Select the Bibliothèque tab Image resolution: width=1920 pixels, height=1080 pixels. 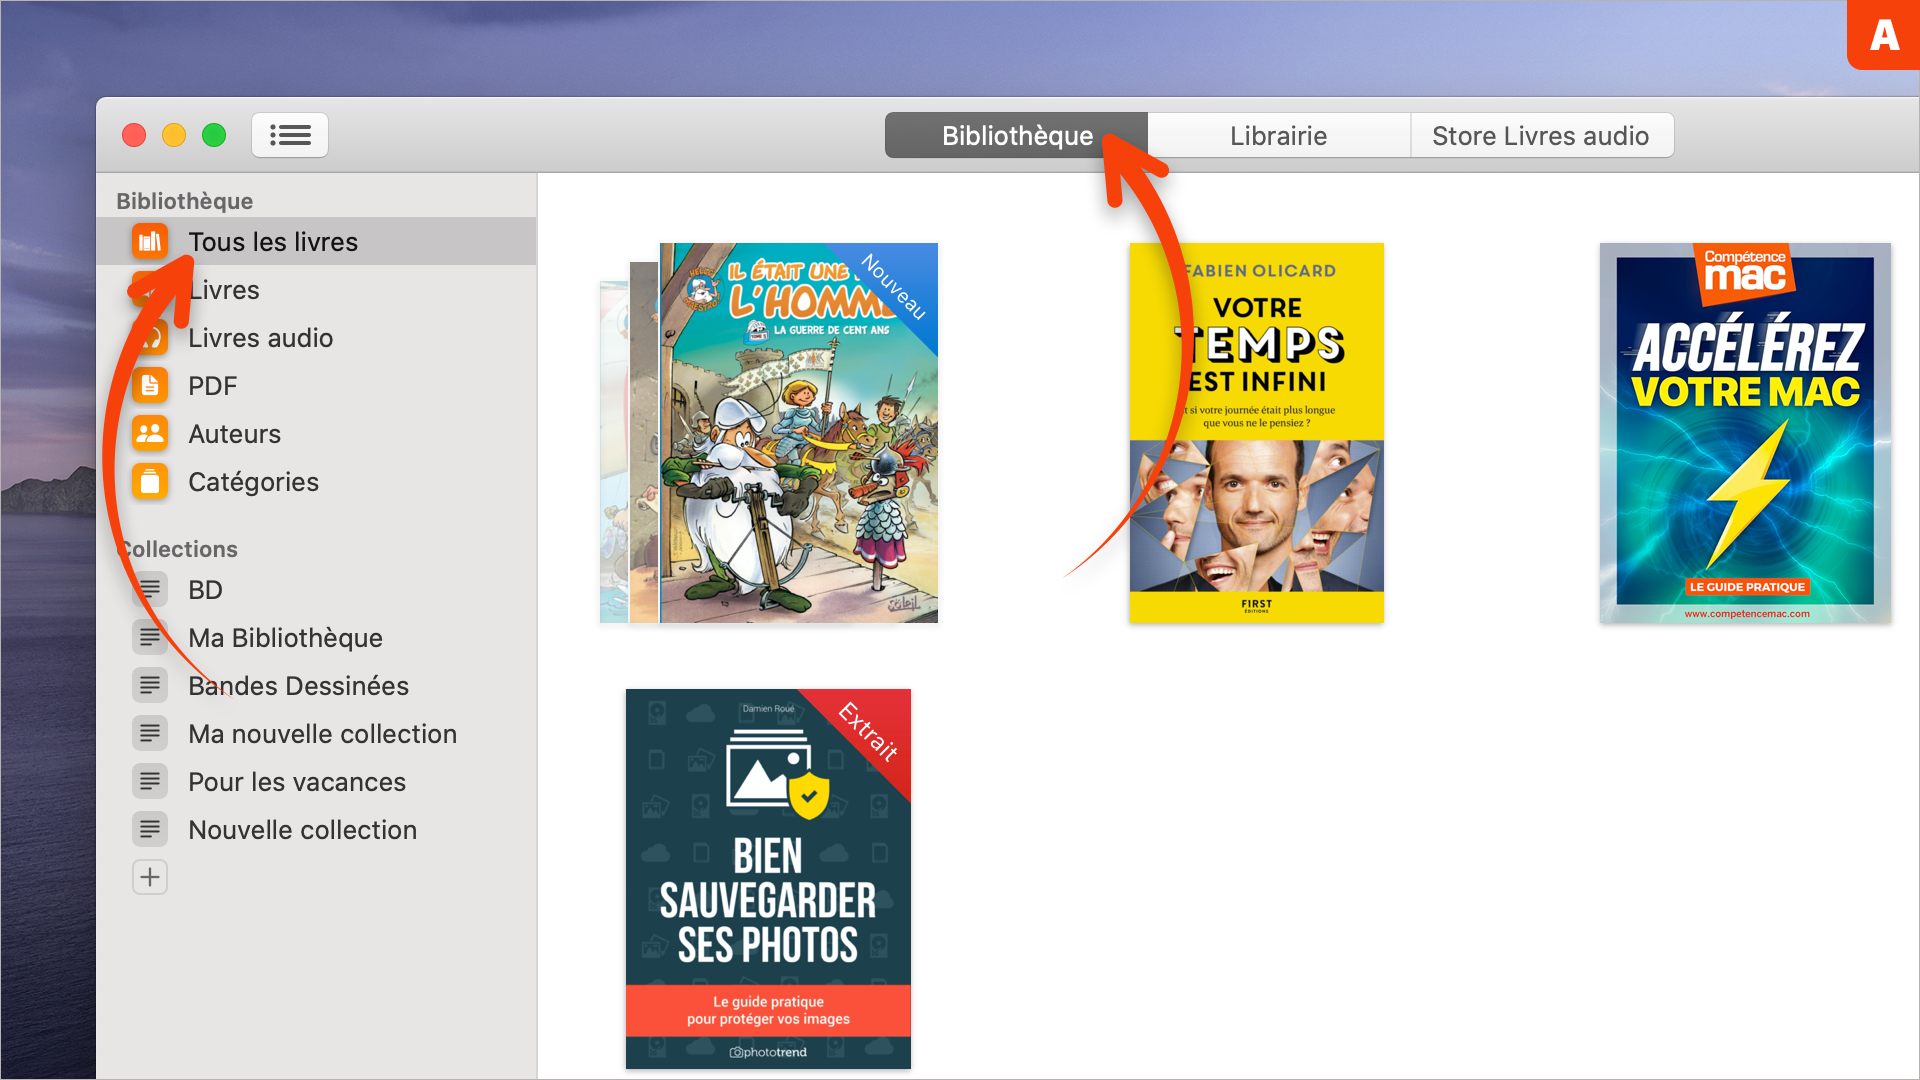pyautogui.click(x=1016, y=135)
